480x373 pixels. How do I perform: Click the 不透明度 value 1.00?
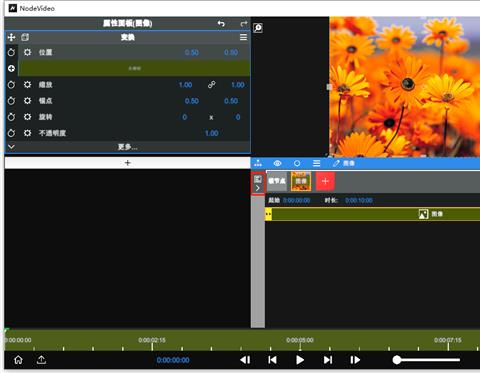pos(212,133)
